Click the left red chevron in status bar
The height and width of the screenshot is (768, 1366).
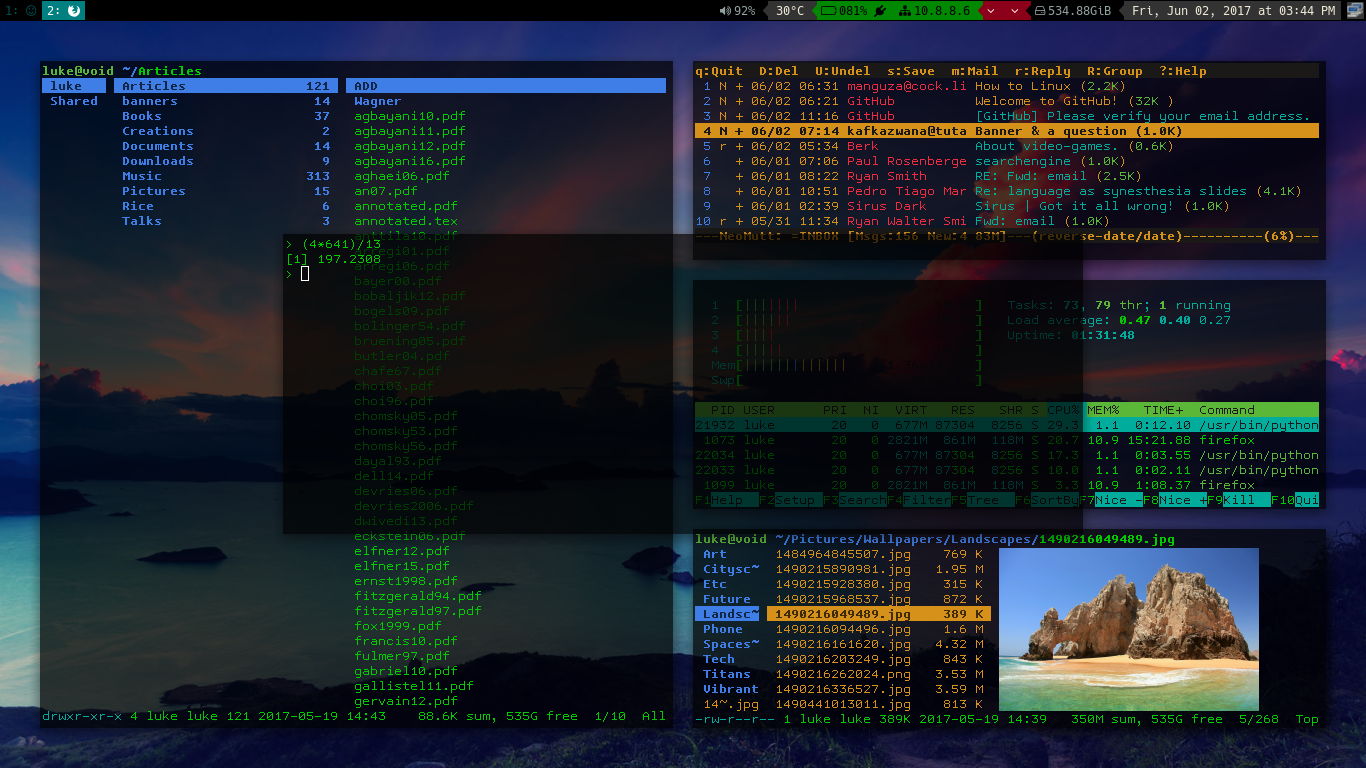[990, 11]
